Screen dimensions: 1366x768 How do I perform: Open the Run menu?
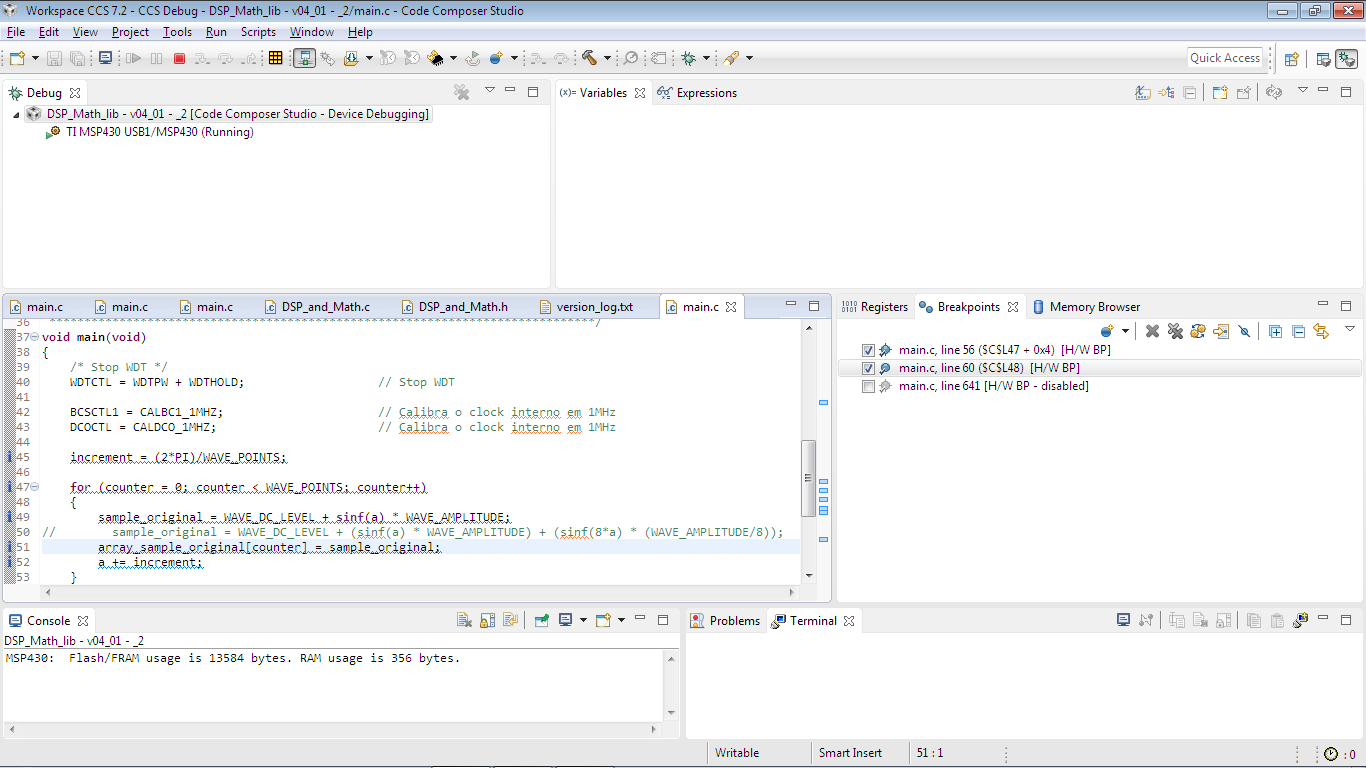pos(216,32)
